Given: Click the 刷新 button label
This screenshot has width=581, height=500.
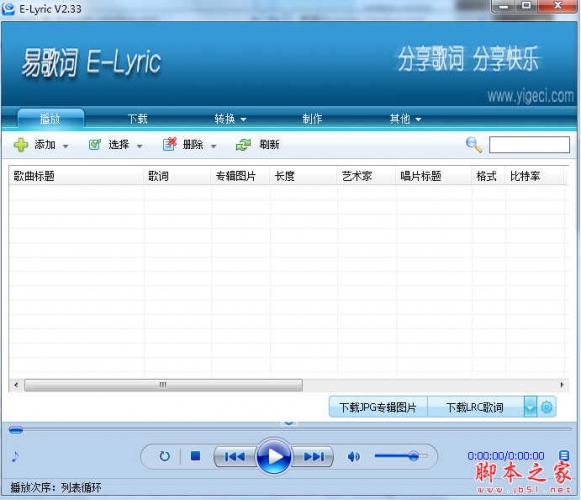Looking at the screenshot, I should coord(269,145).
